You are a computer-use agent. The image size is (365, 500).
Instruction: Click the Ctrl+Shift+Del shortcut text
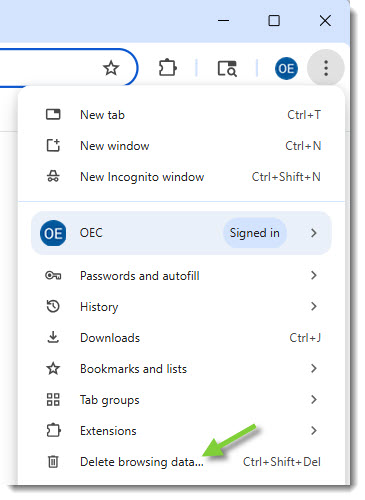(x=282, y=462)
